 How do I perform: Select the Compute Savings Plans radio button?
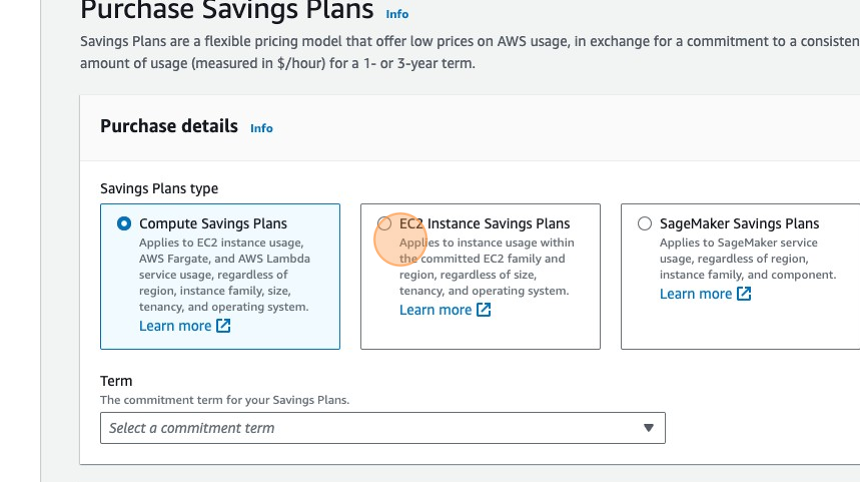[x=124, y=224]
